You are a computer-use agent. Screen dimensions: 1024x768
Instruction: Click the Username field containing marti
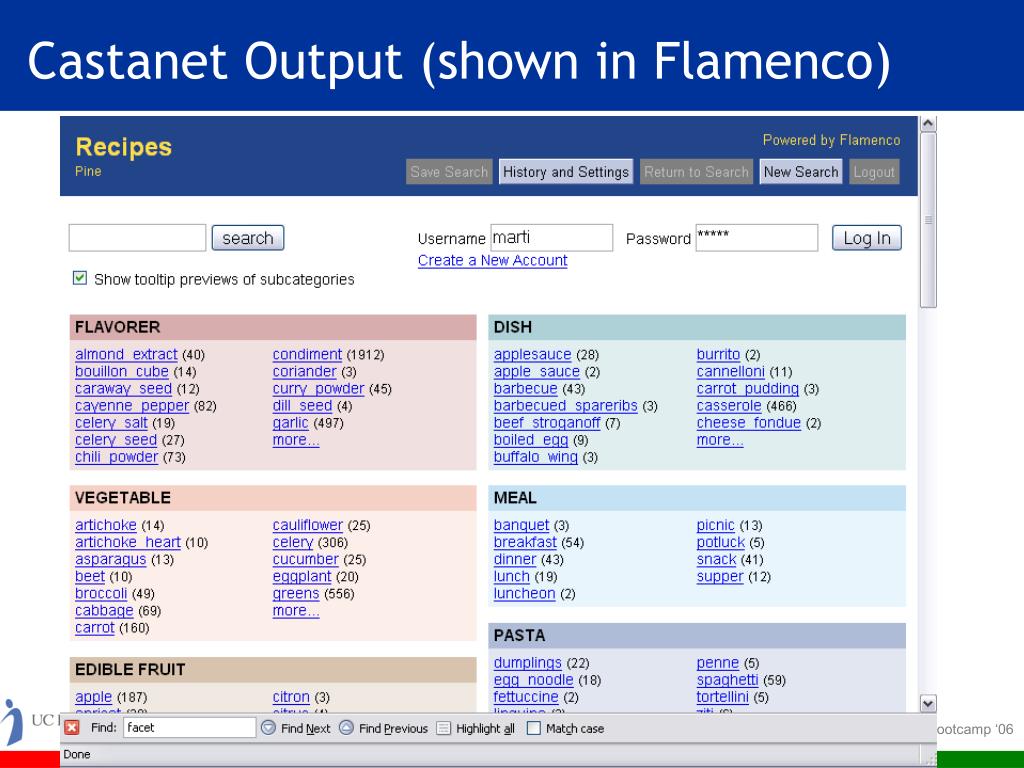click(x=552, y=238)
